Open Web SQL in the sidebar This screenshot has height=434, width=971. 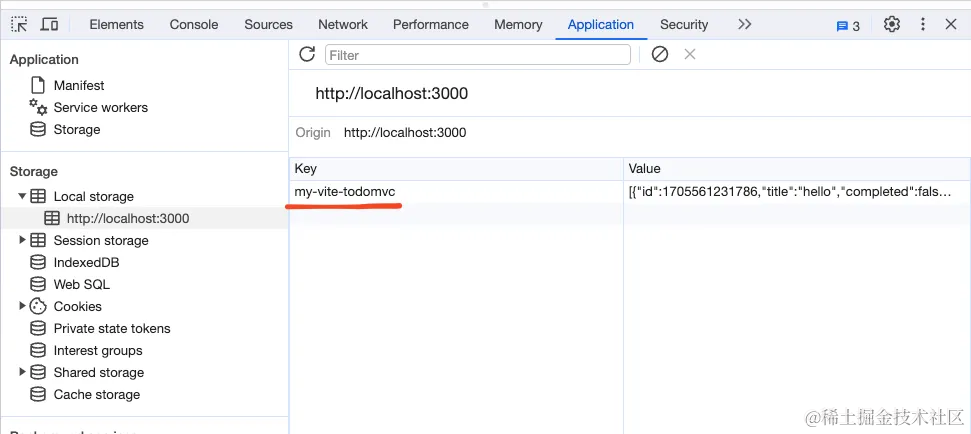pyautogui.click(x=82, y=285)
